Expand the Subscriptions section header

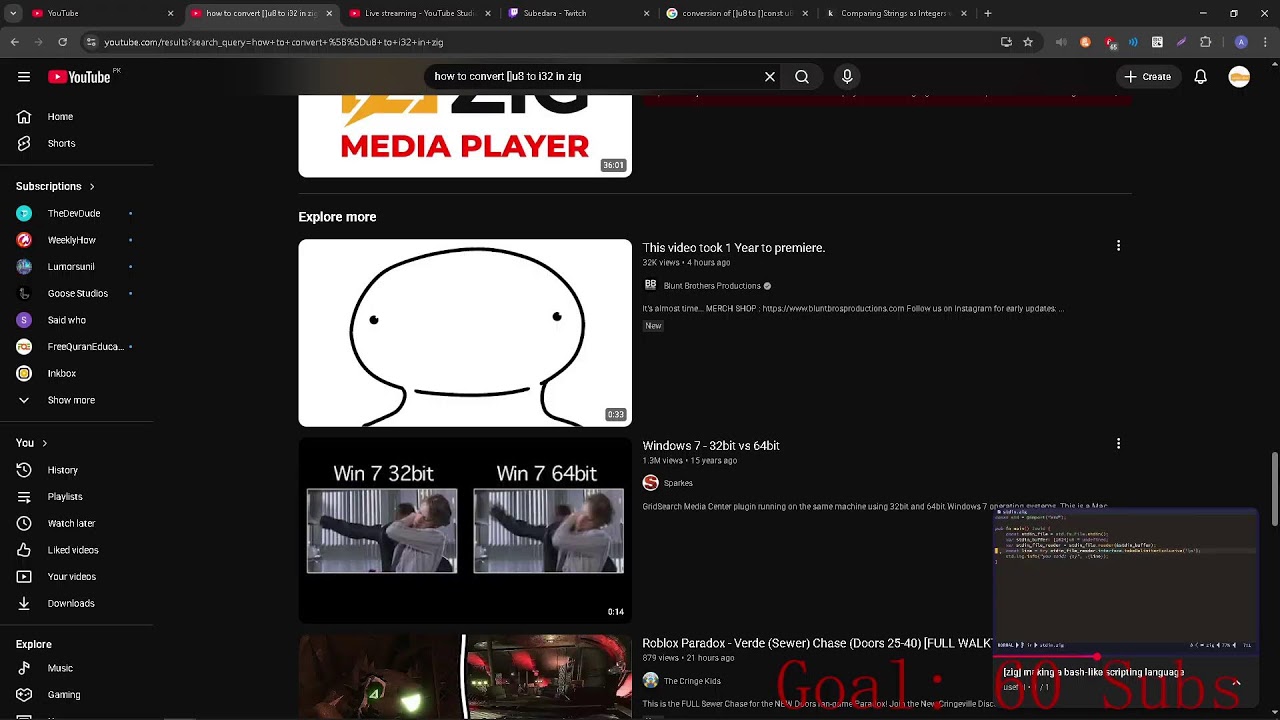(x=56, y=186)
